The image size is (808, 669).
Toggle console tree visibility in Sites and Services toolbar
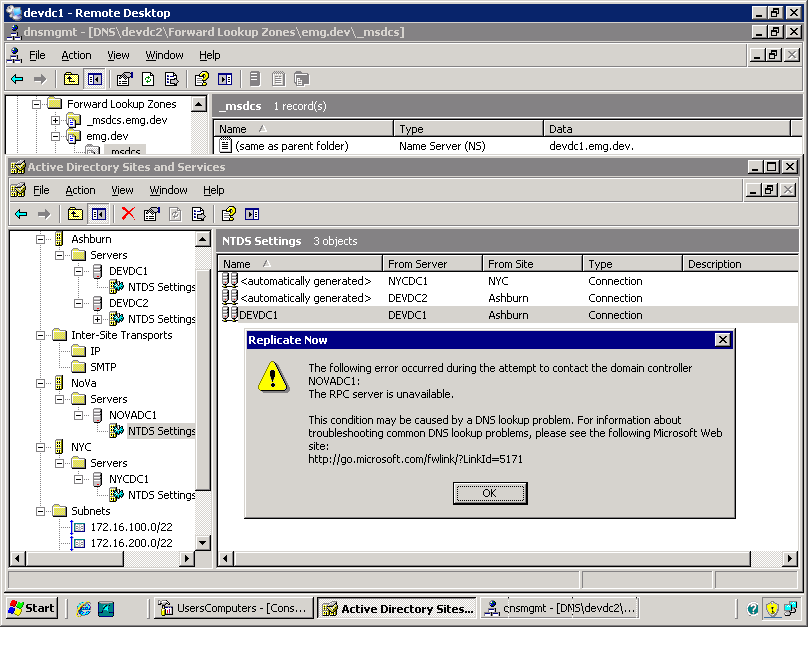[x=98, y=213]
